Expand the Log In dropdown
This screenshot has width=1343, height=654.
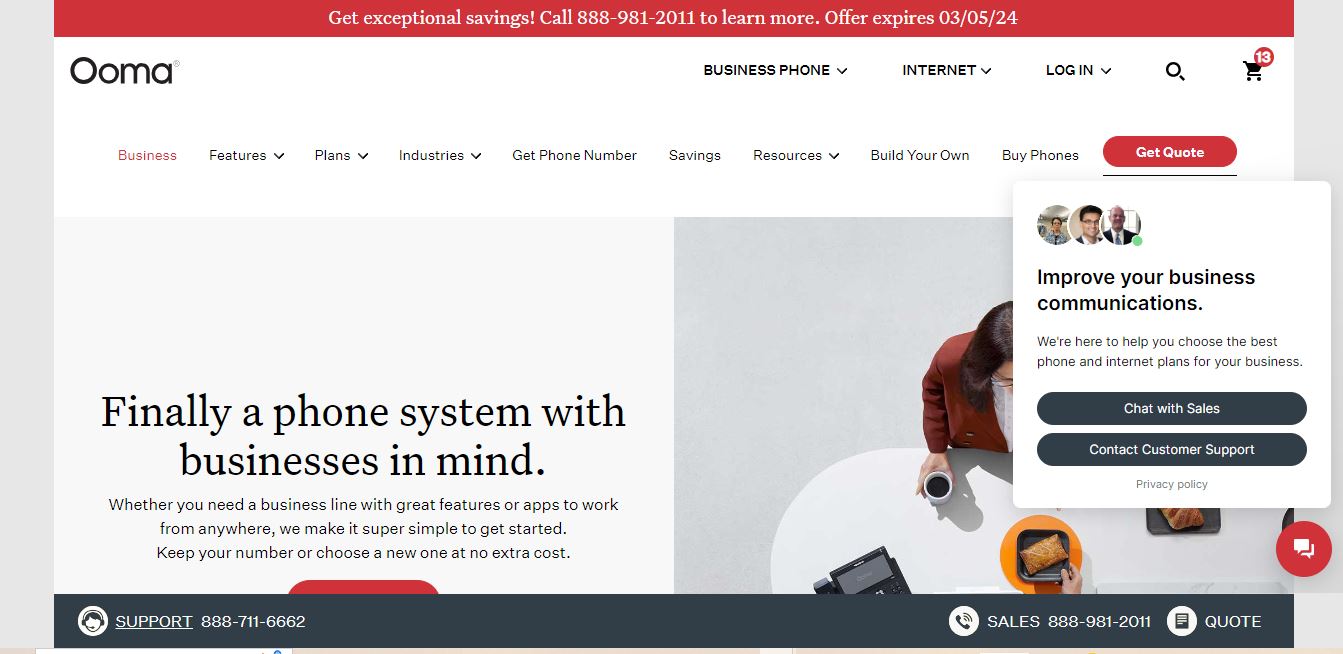tap(1078, 70)
